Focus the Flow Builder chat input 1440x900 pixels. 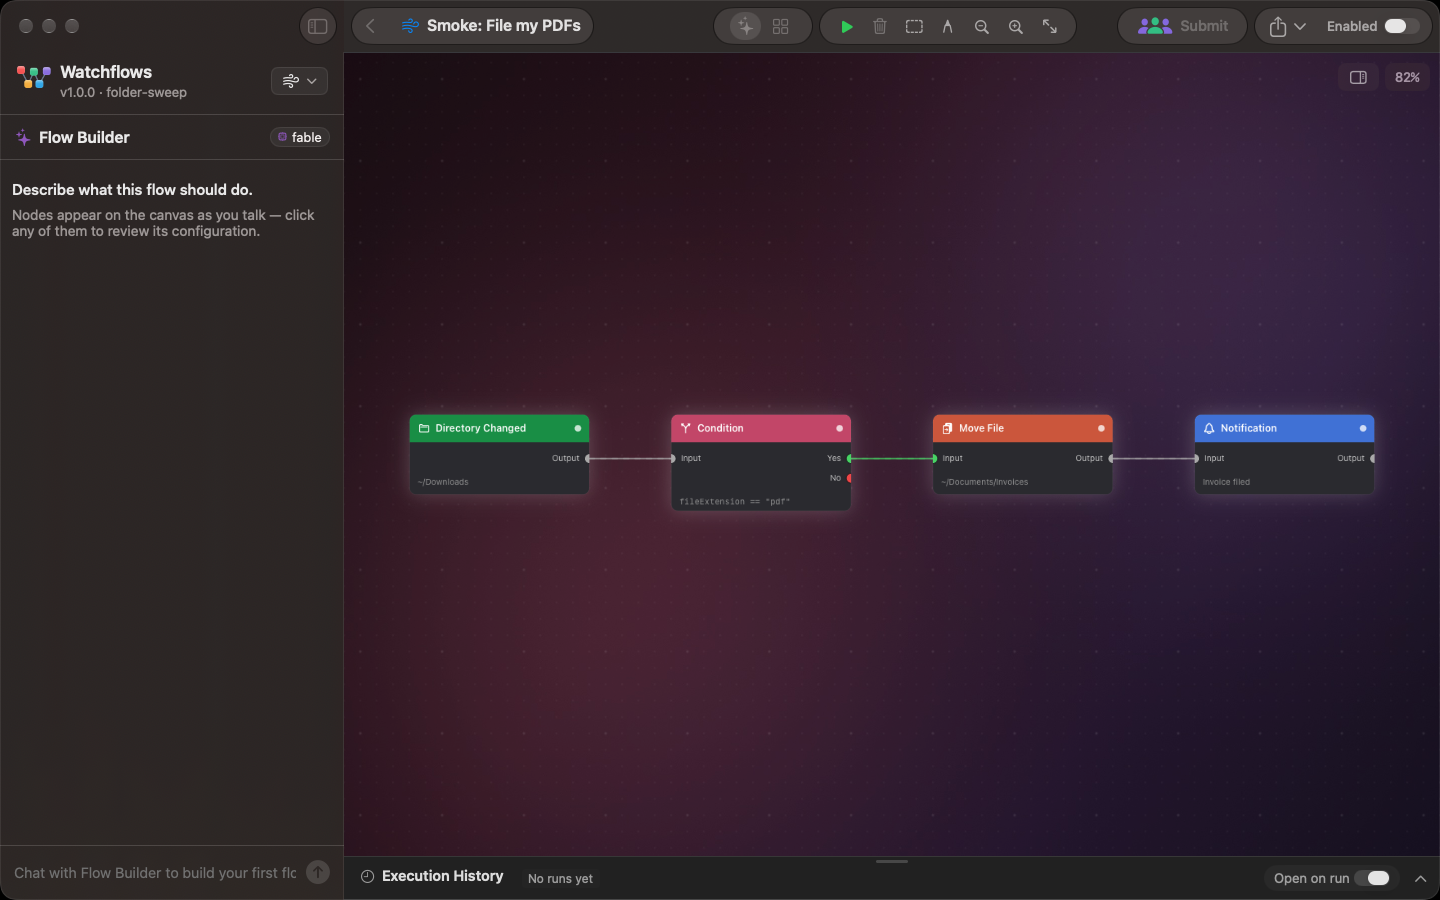pyautogui.click(x=156, y=873)
